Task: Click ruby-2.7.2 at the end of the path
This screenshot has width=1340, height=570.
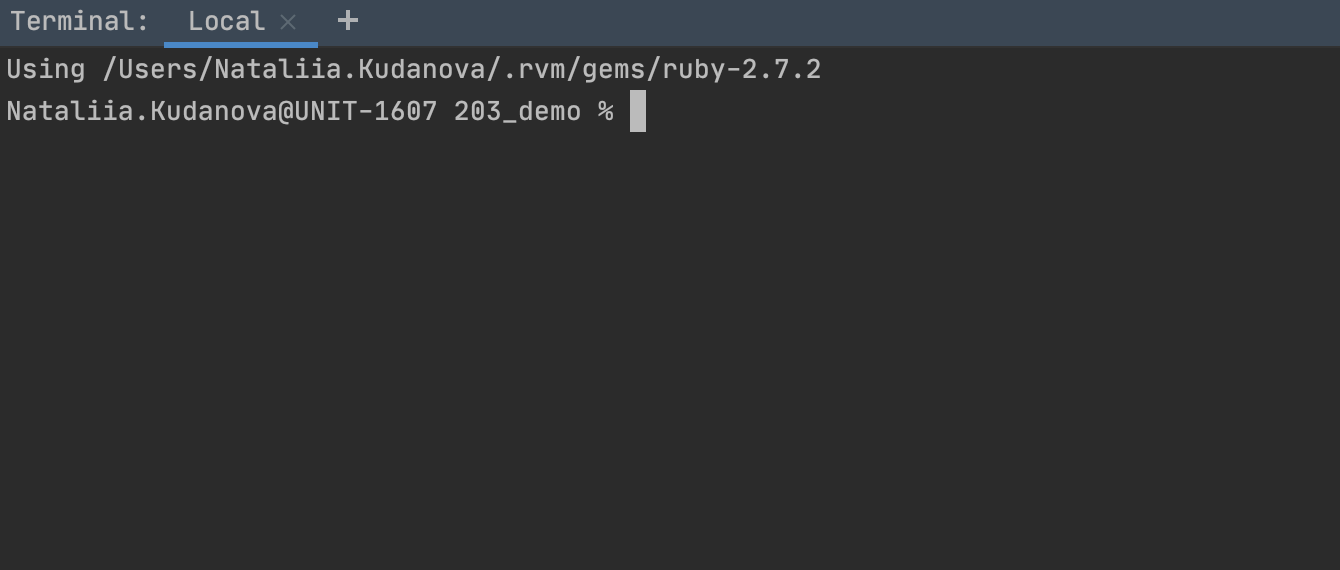Action: pos(741,69)
